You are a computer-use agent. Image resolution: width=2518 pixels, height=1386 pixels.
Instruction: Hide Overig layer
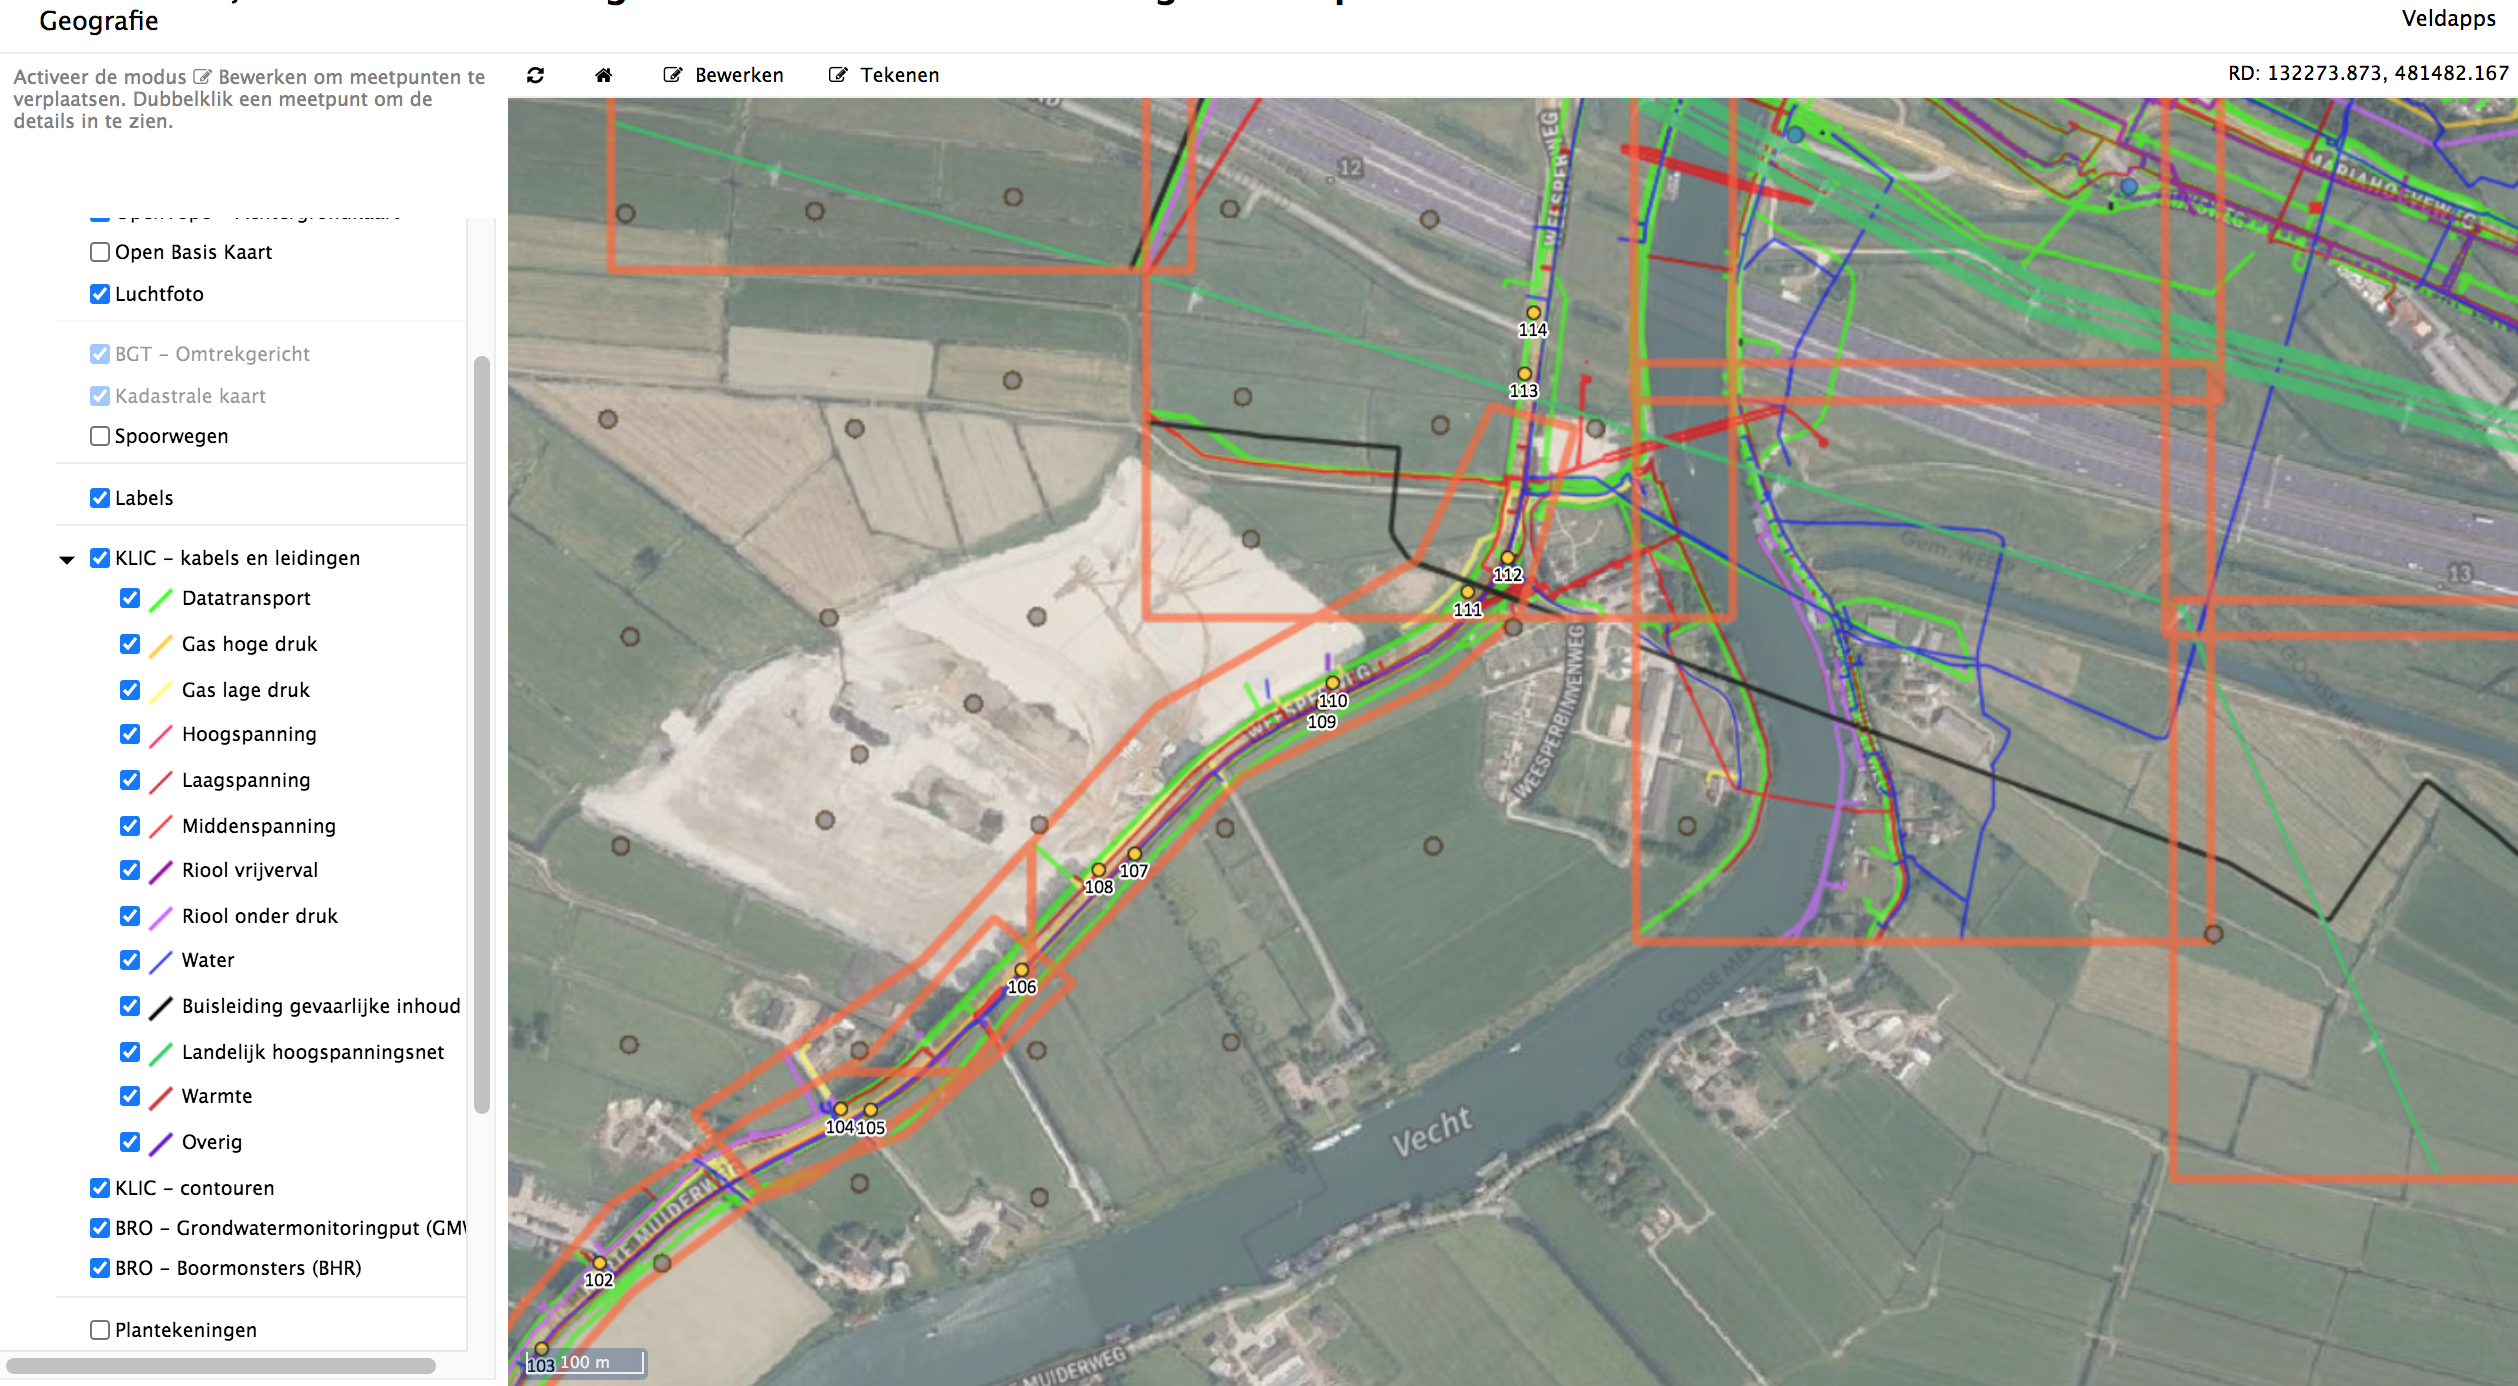(x=130, y=1142)
